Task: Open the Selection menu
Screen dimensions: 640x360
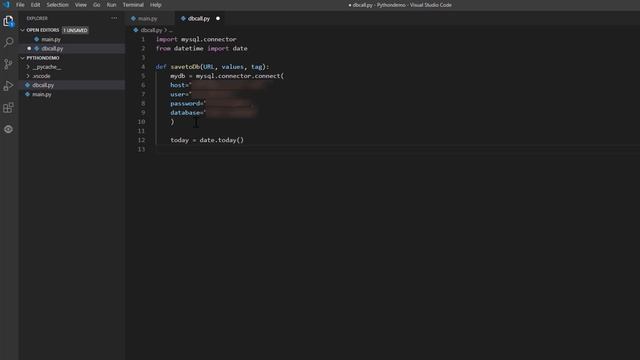Action: click(57, 5)
